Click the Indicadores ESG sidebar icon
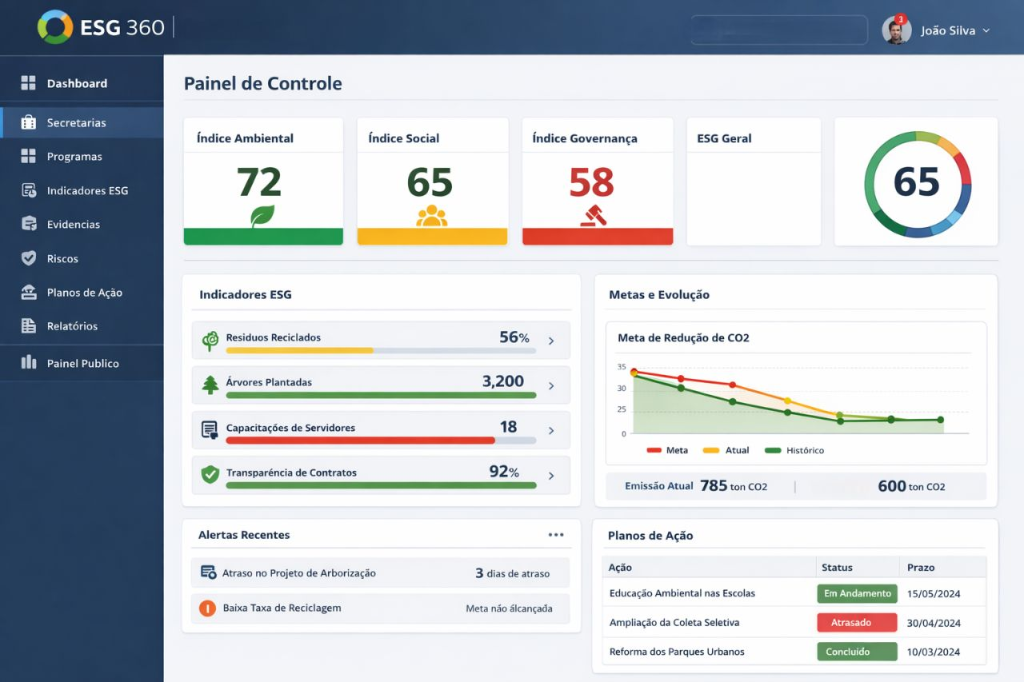The width and height of the screenshot is (1024, 682). 29,190
